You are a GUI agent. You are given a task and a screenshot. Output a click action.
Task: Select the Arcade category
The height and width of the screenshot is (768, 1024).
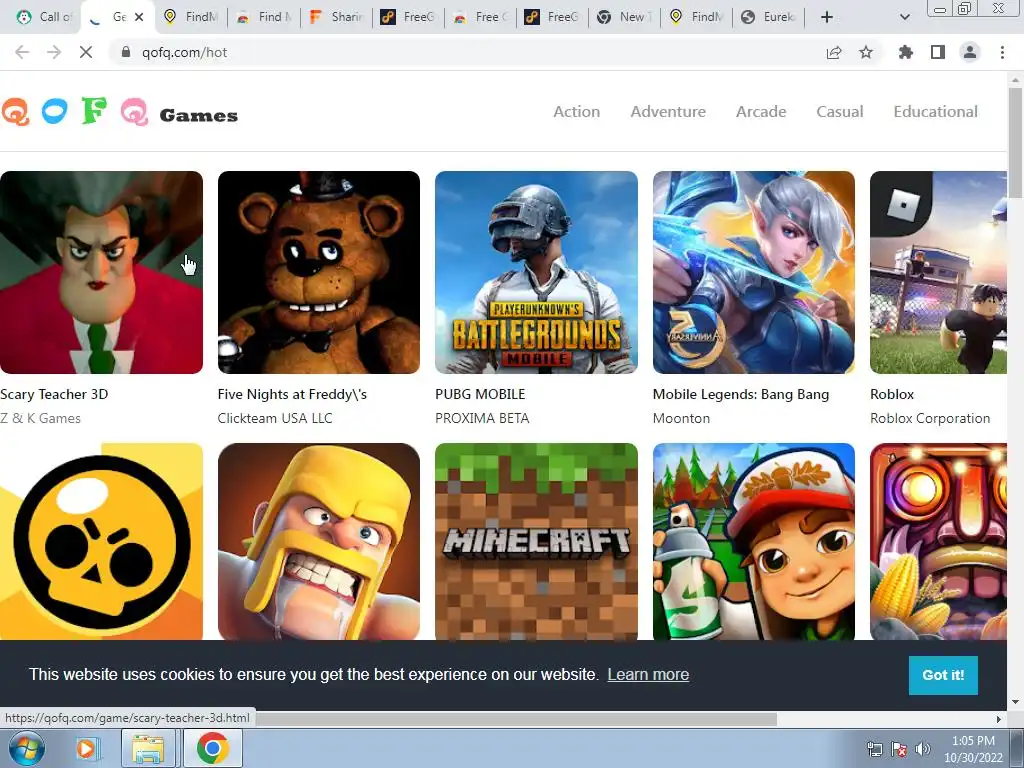click(761, 112)
